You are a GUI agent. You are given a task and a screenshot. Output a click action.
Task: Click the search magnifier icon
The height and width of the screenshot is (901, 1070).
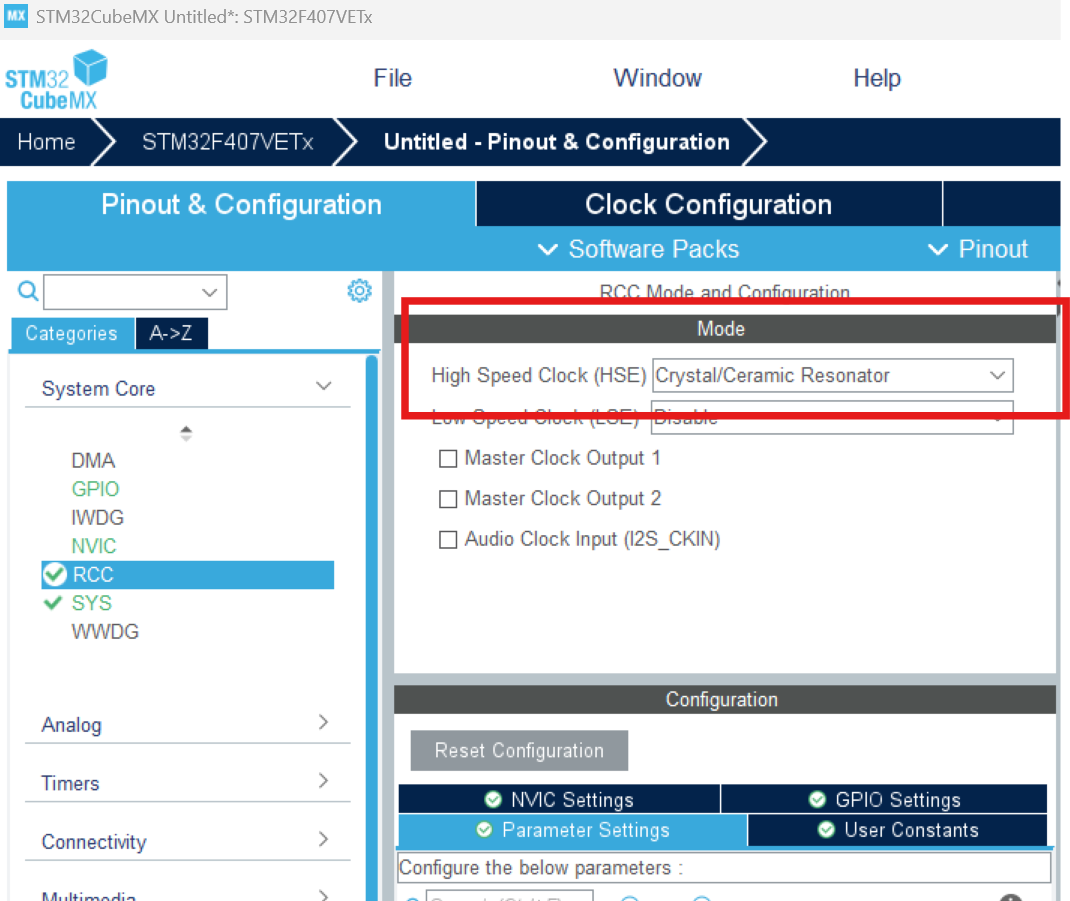28,291
